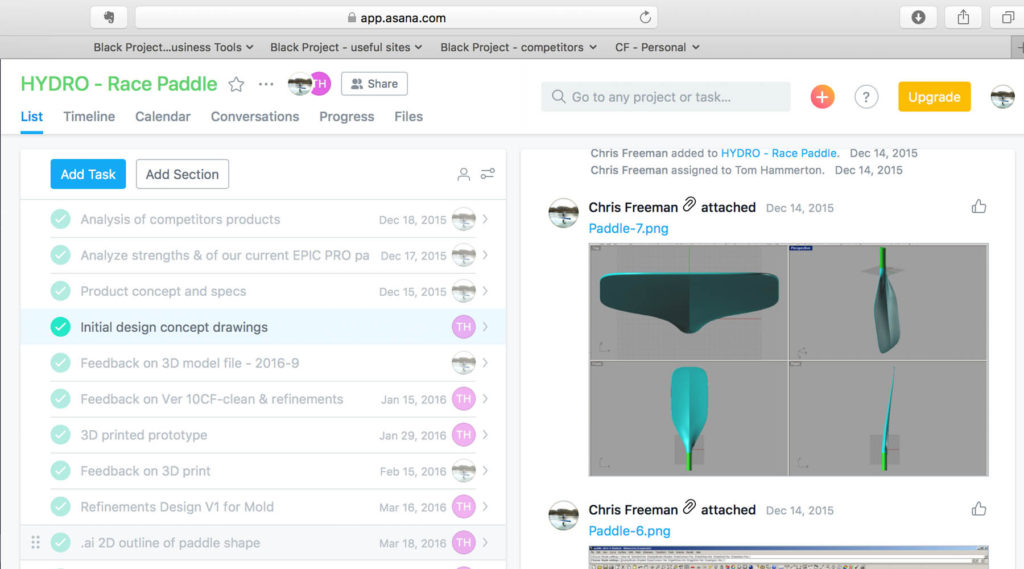
Task: Open the Paddle-7.png attachment link
Action: (x=628, y=229)
